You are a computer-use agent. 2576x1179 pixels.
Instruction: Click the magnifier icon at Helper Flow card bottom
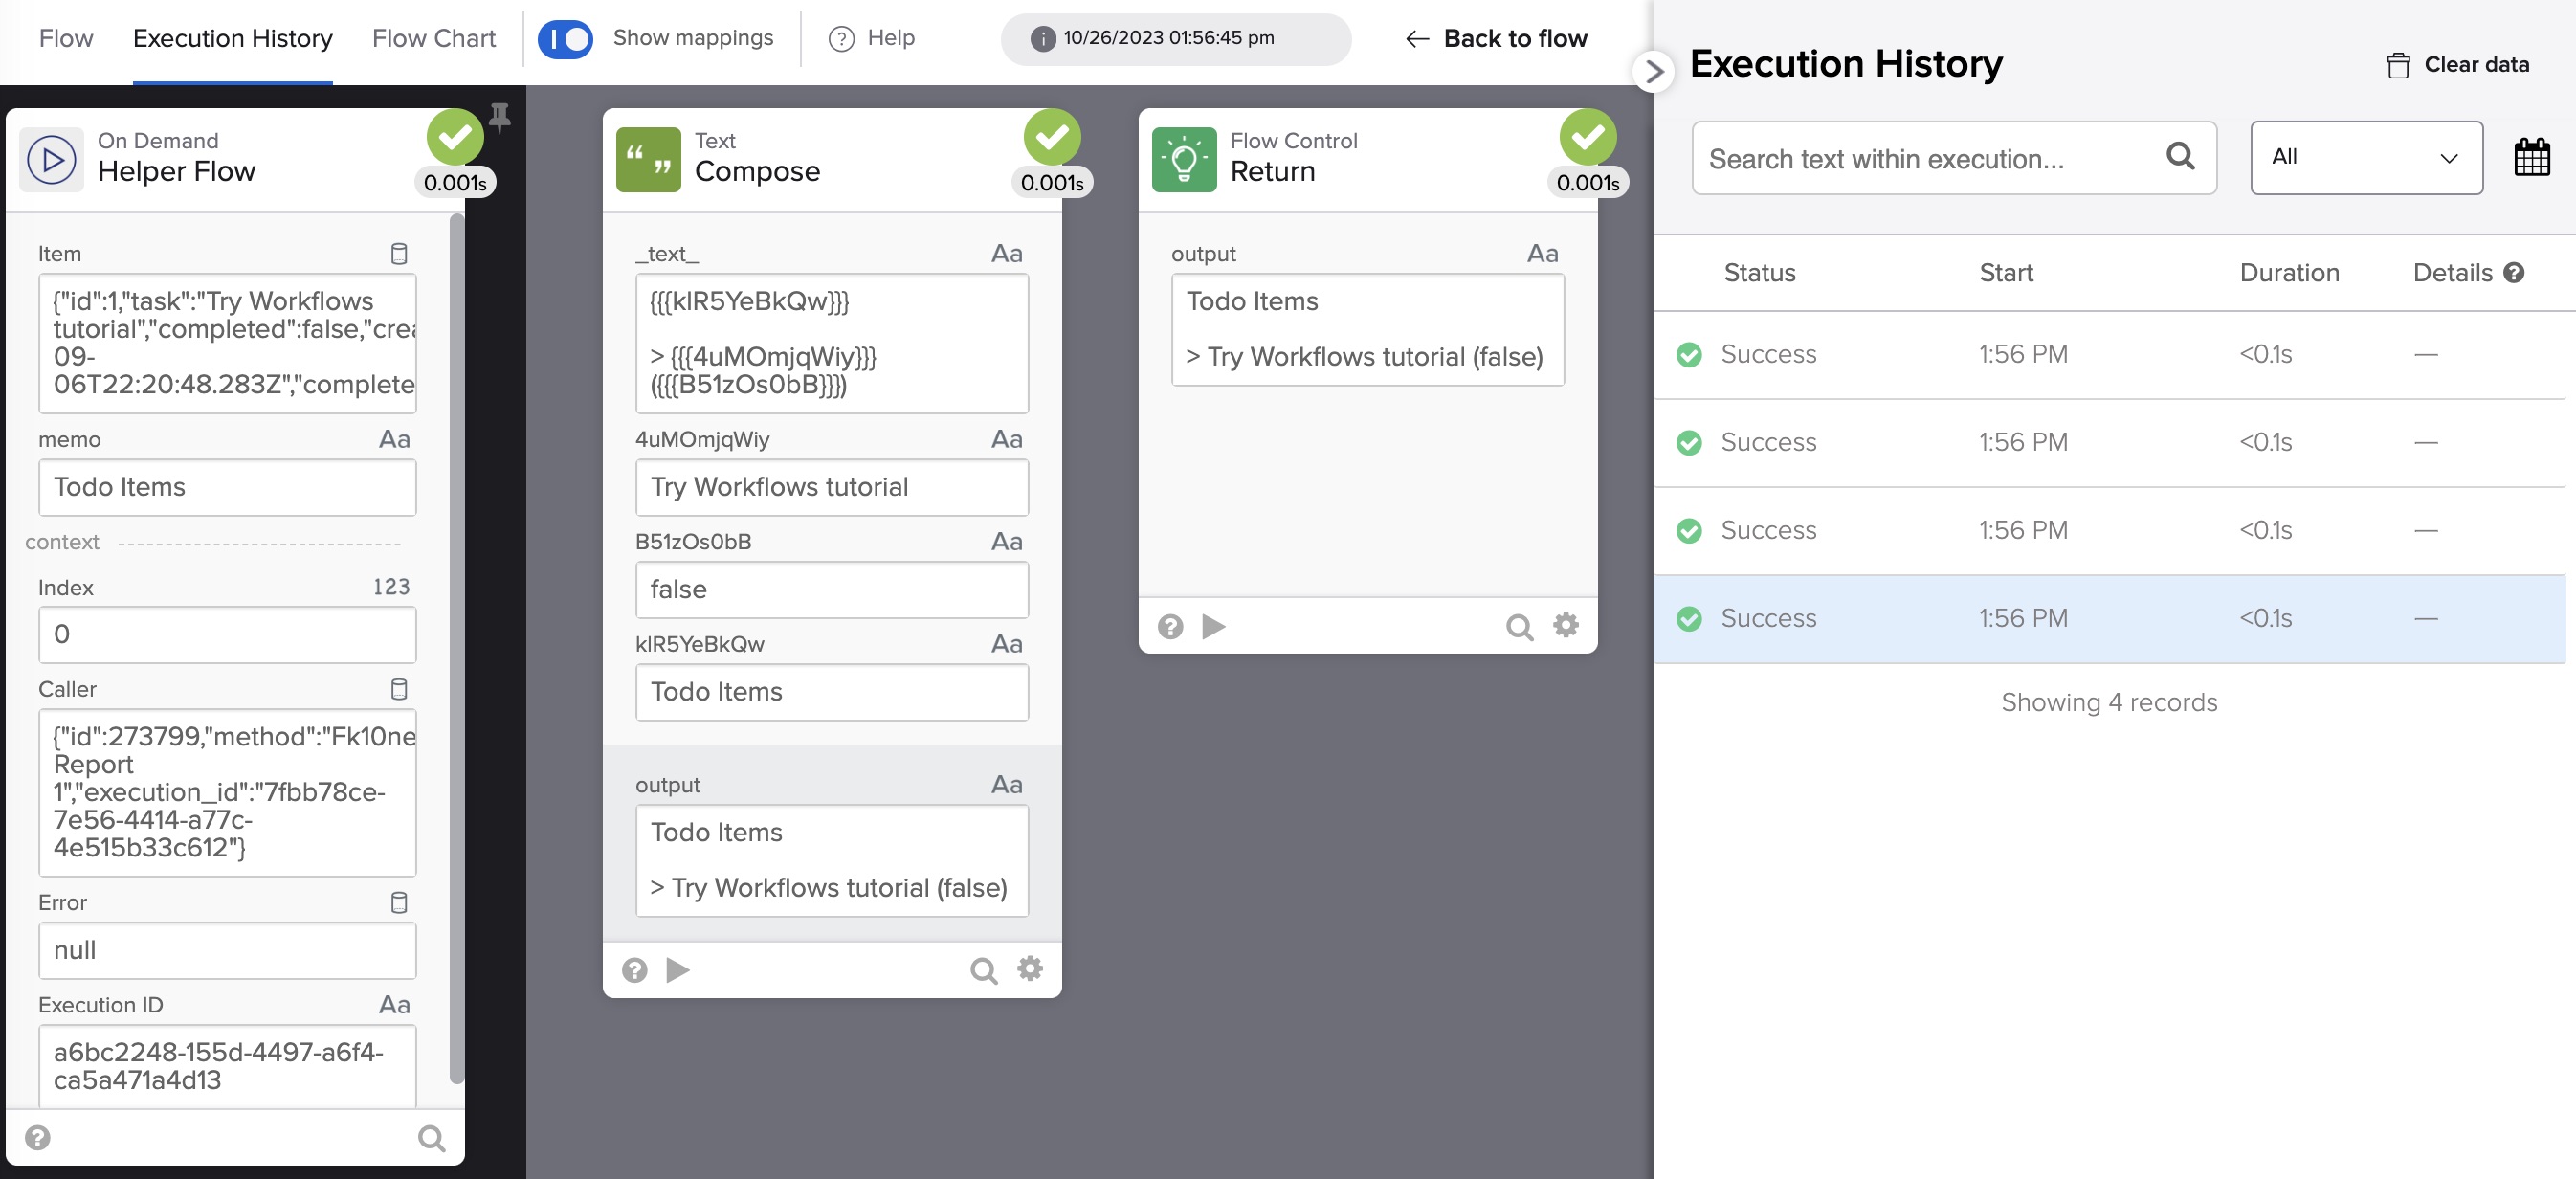(x=431, y=1138)
